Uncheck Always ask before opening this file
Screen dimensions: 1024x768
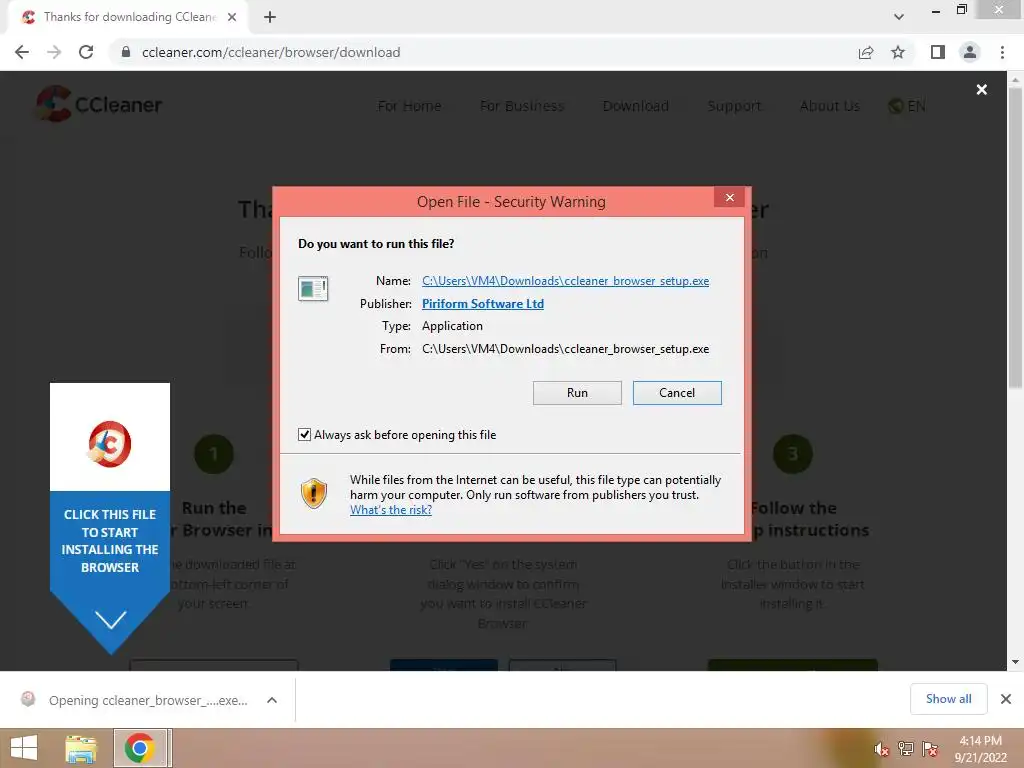tap(304, 435)
